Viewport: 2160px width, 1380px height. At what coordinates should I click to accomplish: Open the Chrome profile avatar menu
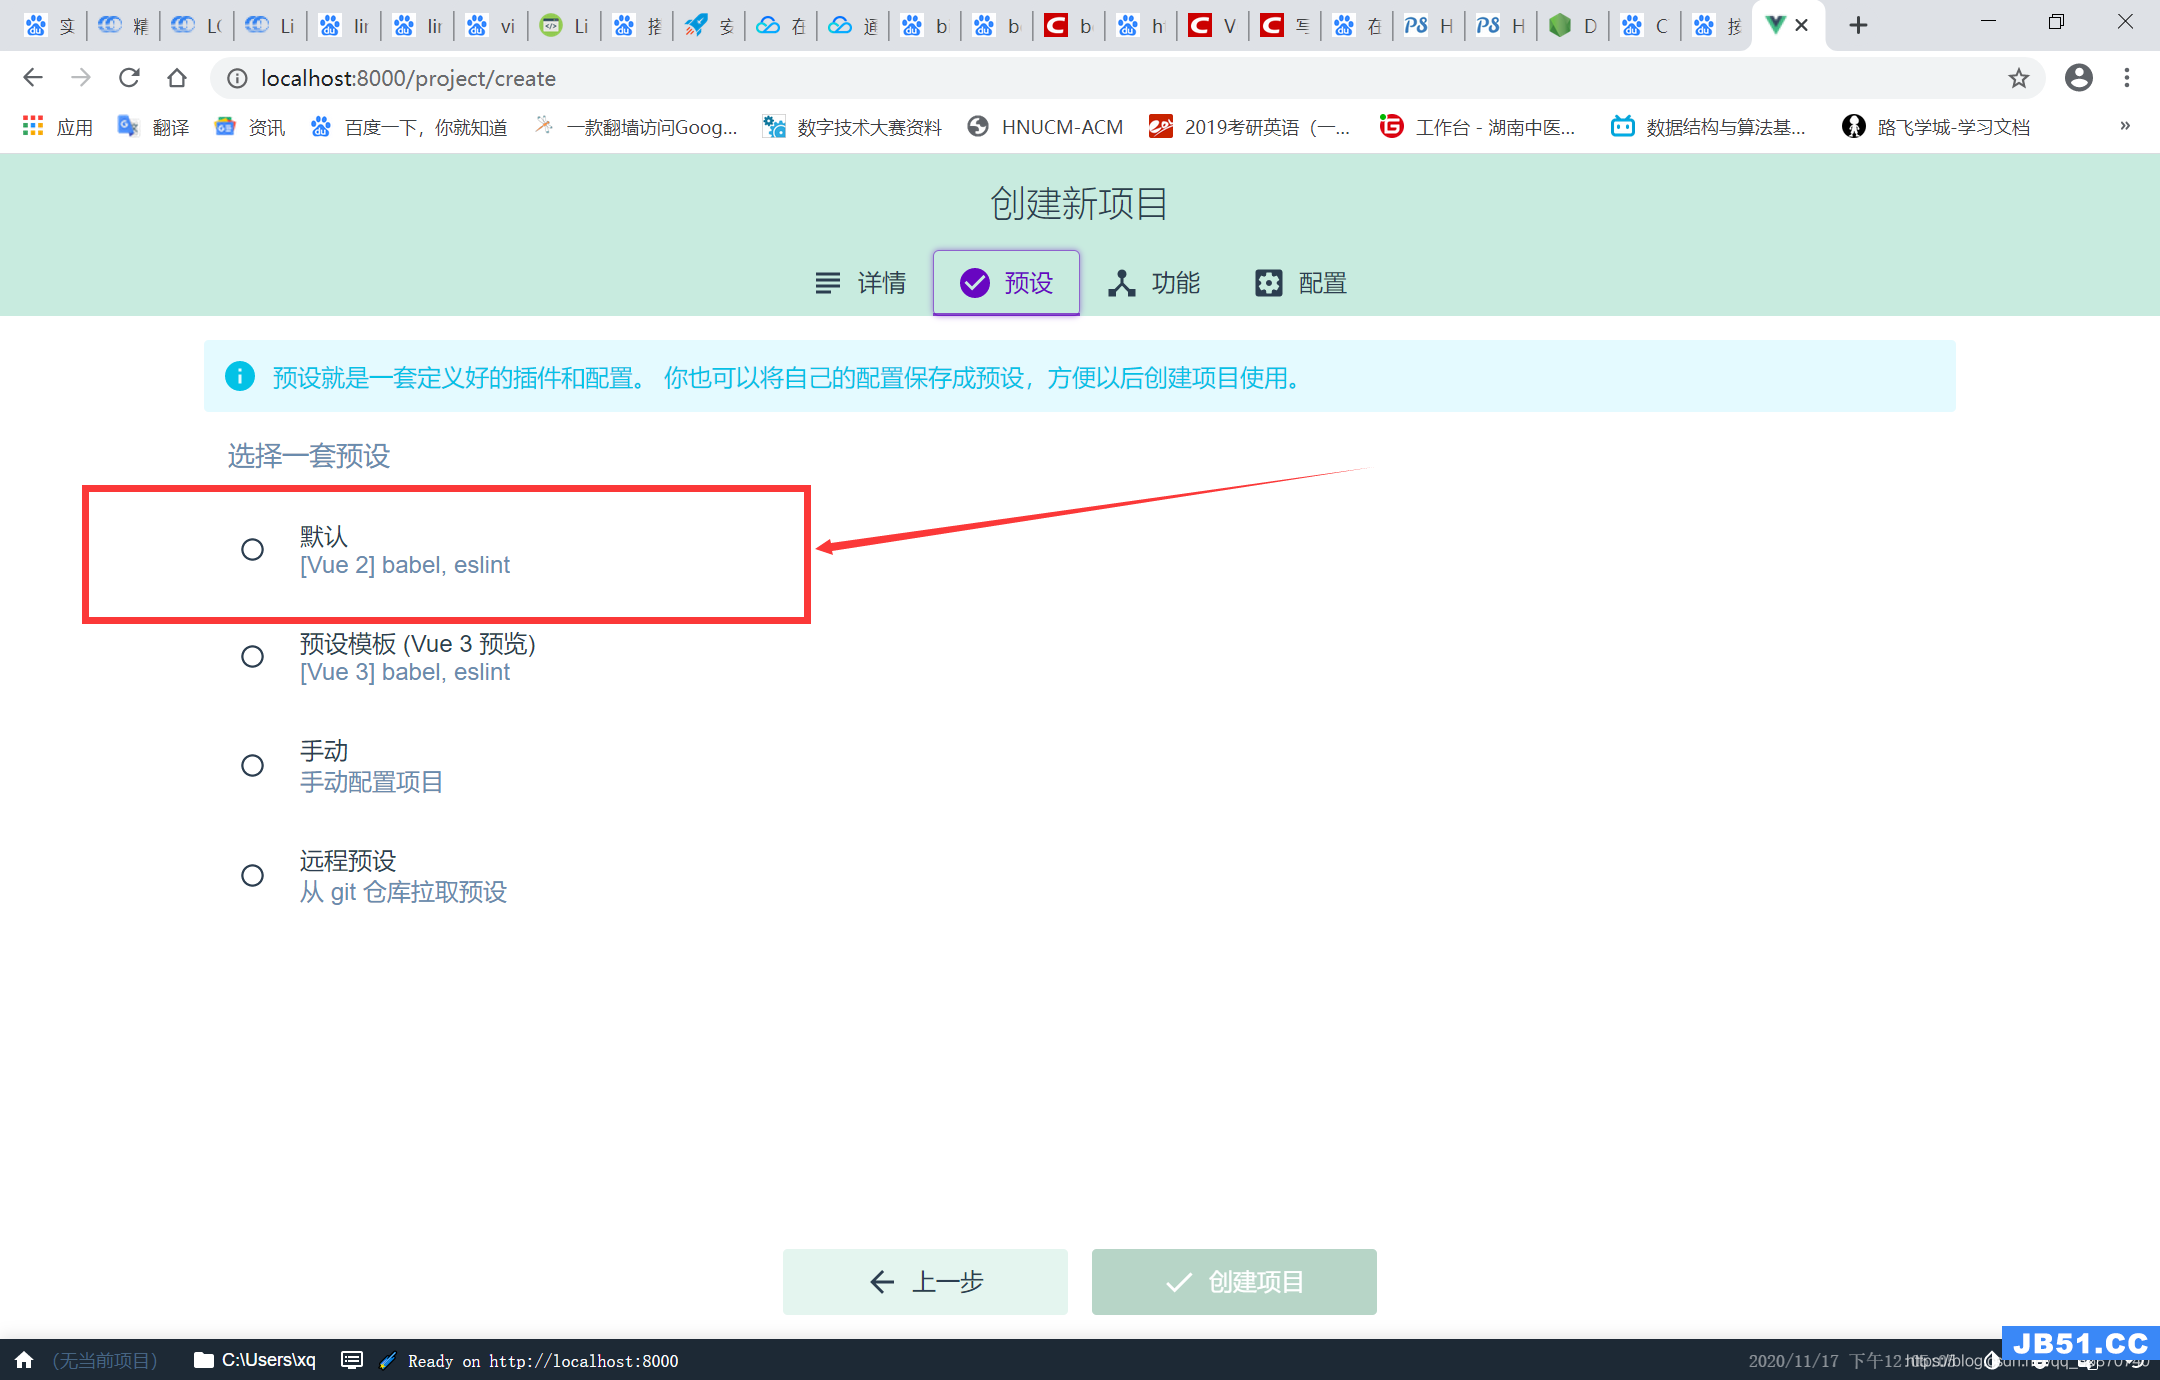click(x=2079, y=78)
